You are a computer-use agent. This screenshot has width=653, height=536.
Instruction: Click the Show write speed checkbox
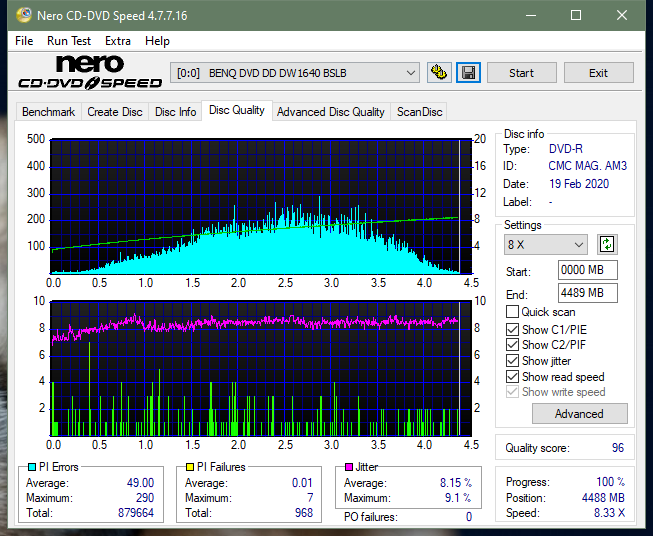point(512,392)
